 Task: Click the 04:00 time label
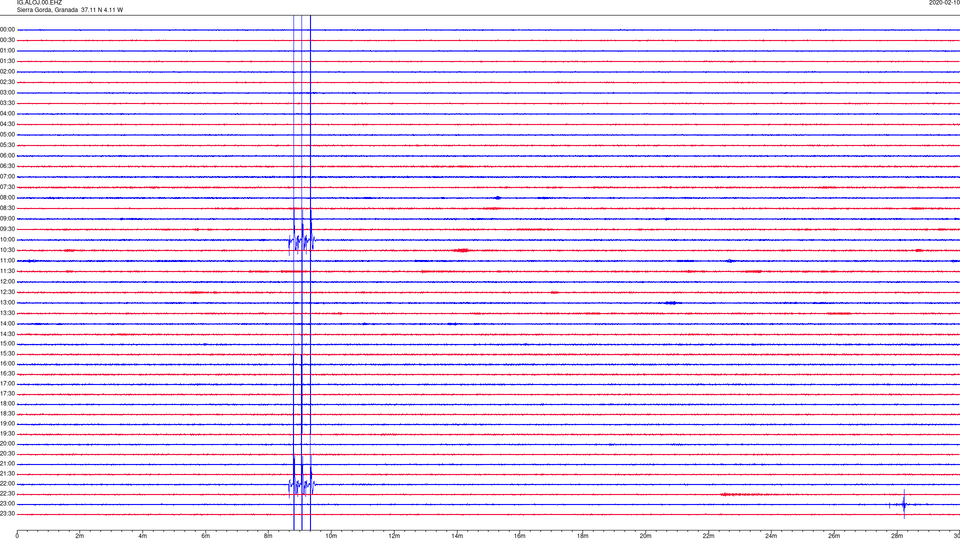click(7, 113)
